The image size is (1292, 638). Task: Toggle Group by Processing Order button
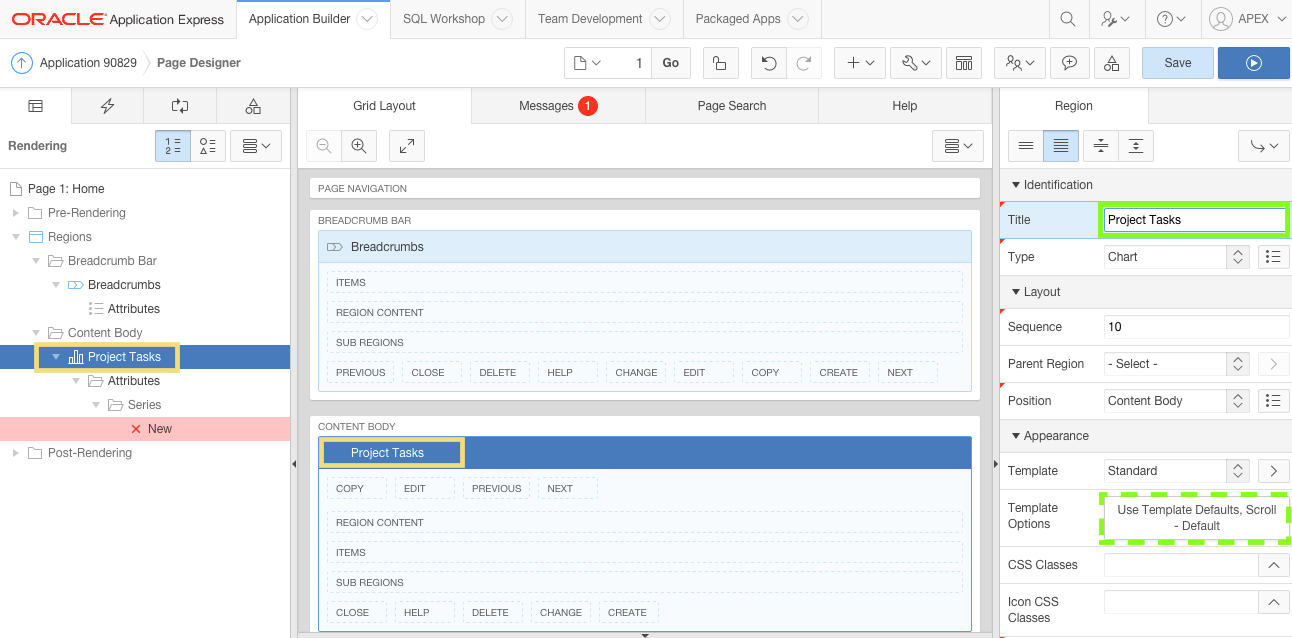click(173, 146)
